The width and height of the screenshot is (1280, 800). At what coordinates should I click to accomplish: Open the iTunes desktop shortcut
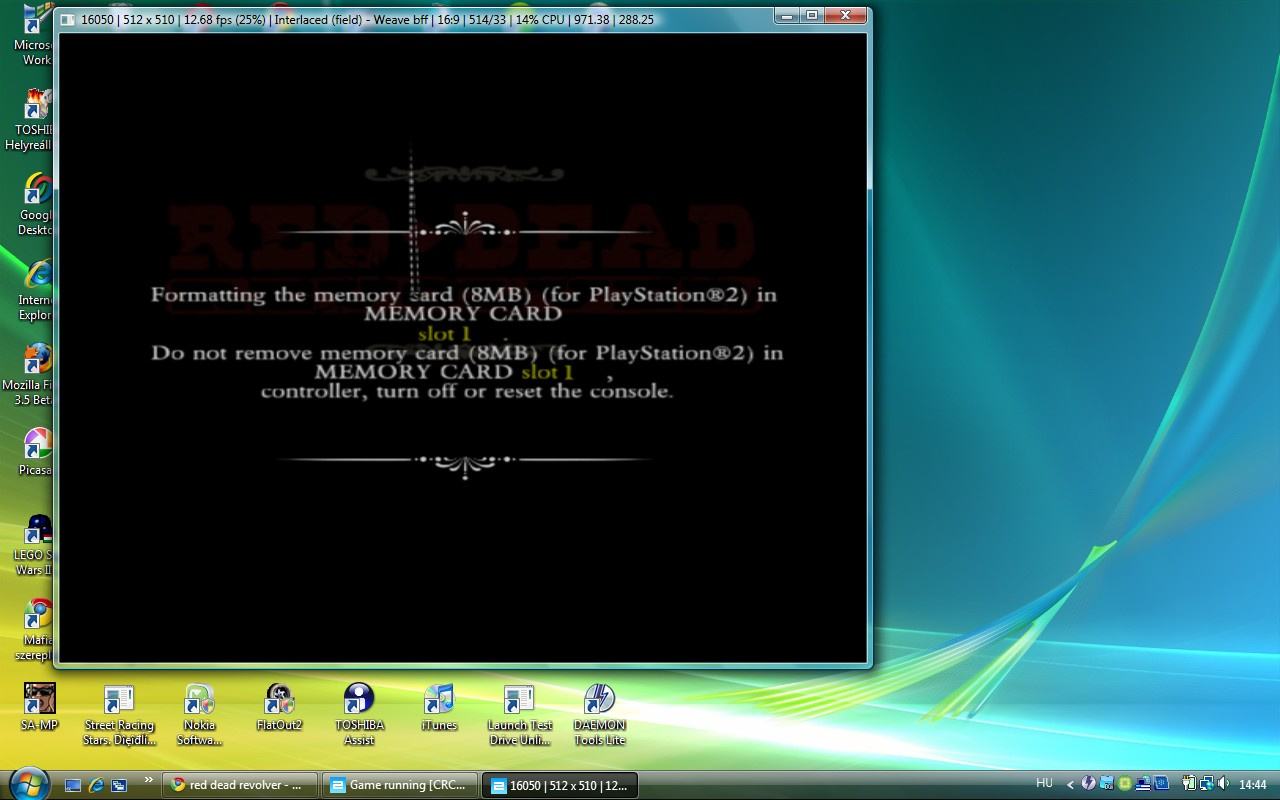439,707
